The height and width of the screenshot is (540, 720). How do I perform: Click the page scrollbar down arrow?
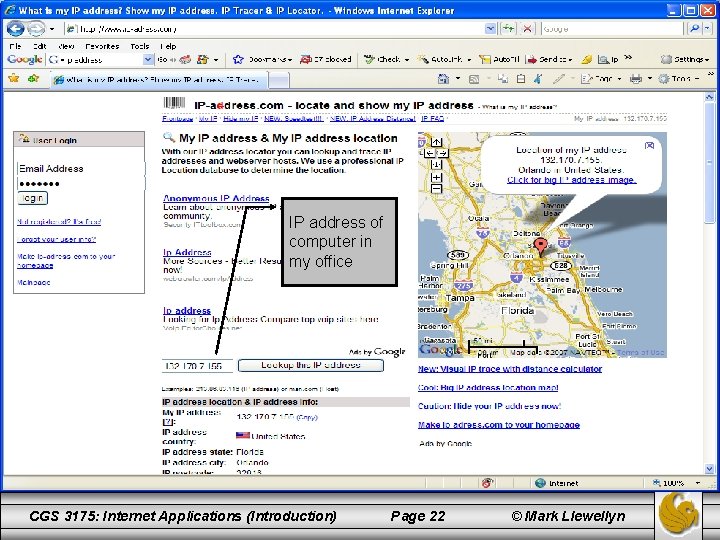(709, 469)
